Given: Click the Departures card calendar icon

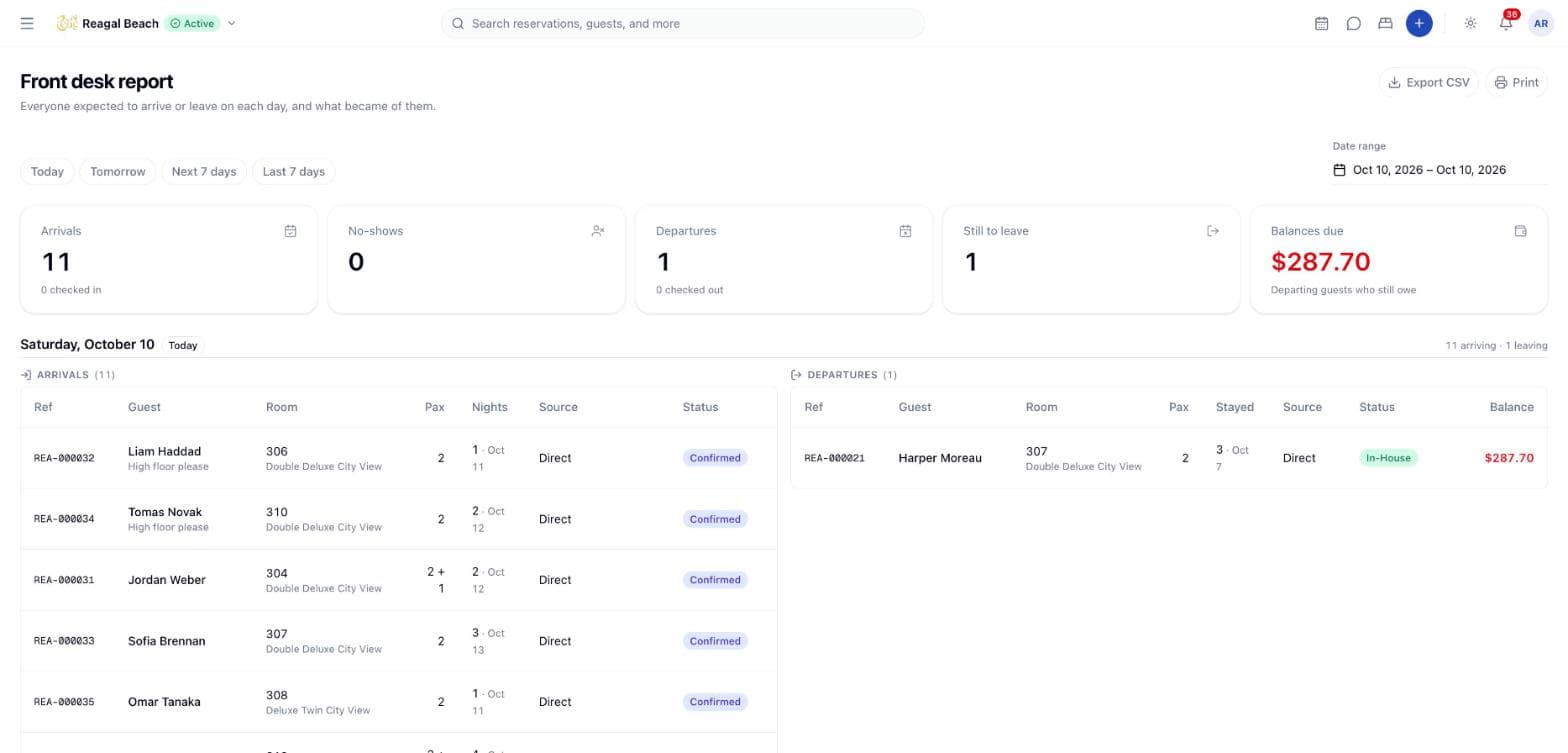Looking at the screenshot, I should [905, 231].
